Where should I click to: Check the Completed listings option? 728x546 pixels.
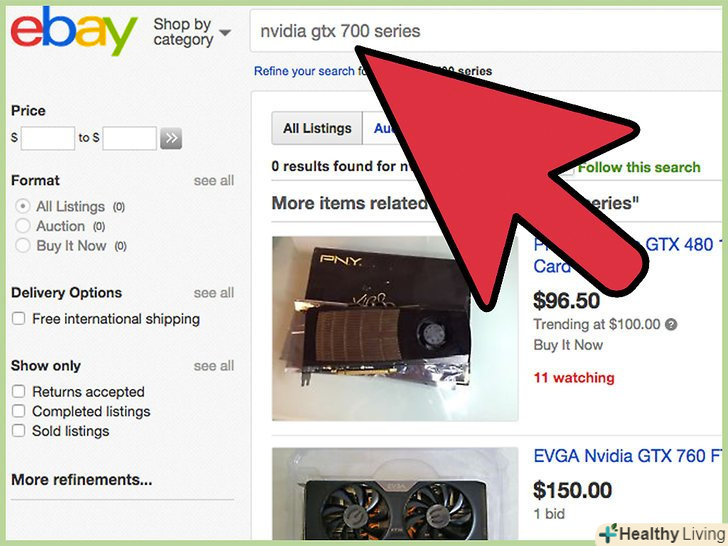[x=19, y=411]
